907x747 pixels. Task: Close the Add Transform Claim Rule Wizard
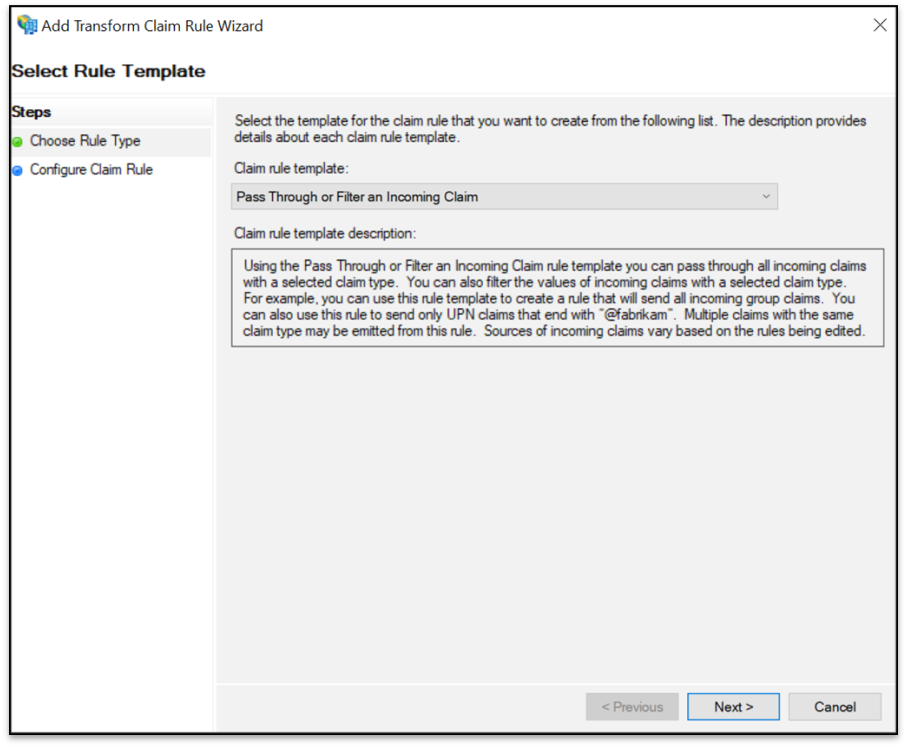[879, 25]
